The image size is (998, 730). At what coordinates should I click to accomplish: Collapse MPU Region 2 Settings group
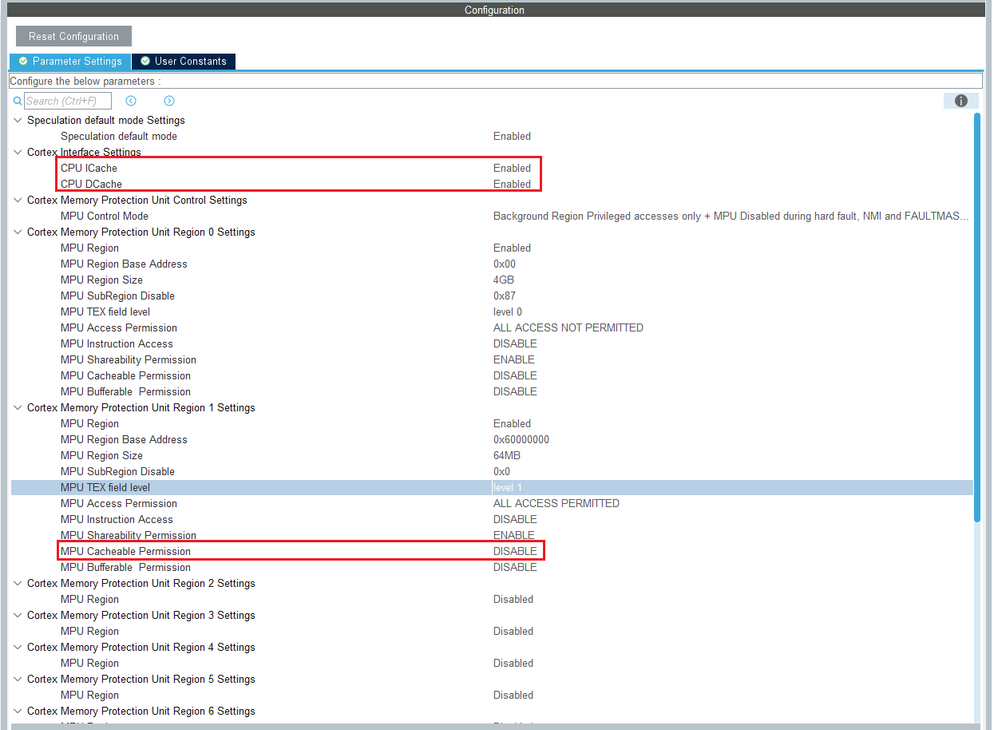click(18, 583)
